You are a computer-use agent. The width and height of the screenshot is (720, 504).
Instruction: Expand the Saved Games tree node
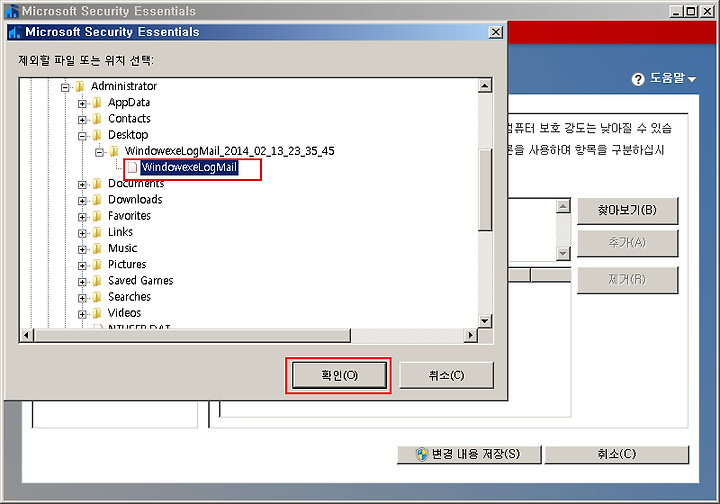(82, 281)
